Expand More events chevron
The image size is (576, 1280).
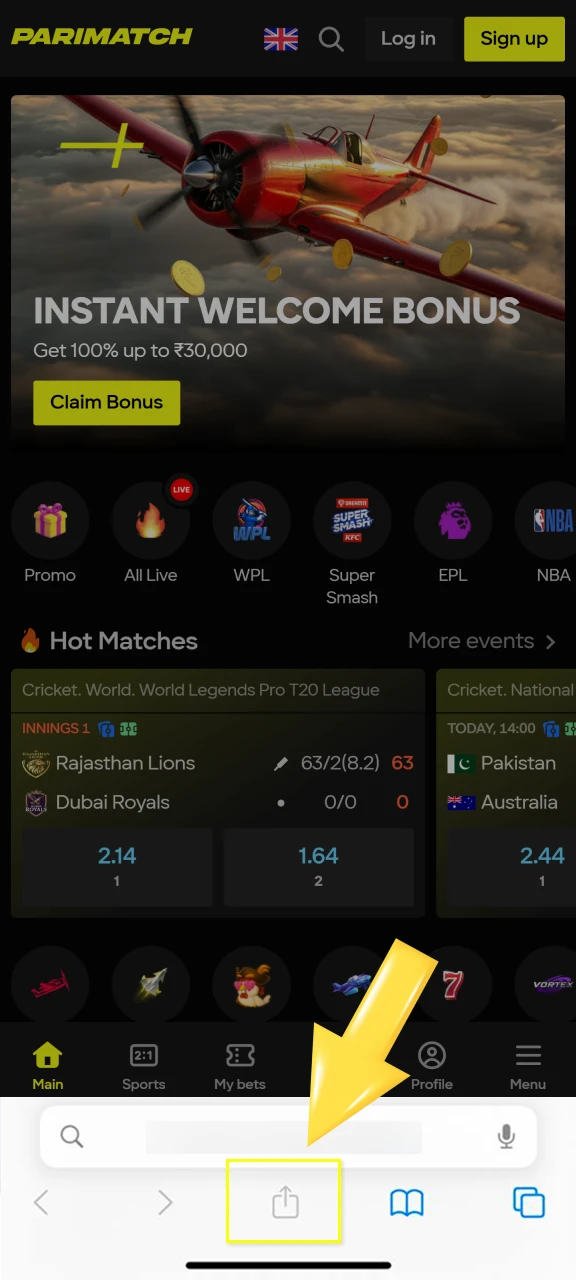pyautogui.click(x=550, y=642)
